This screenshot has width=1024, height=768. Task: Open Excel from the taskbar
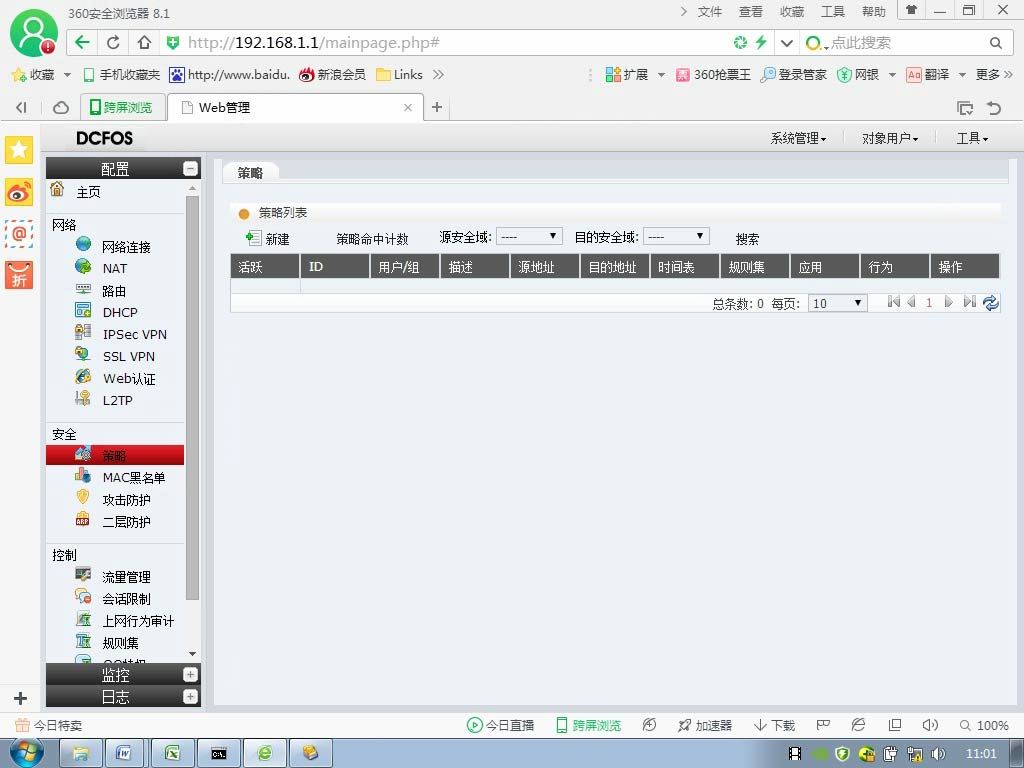pyautogui.click(x=172, y=754)
